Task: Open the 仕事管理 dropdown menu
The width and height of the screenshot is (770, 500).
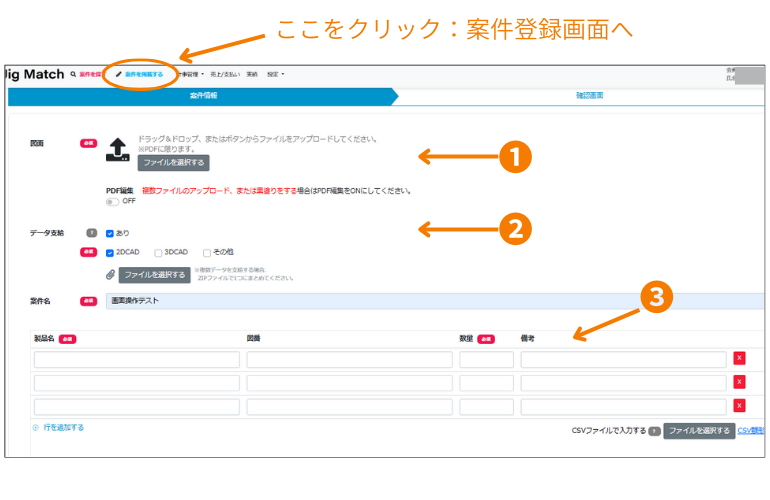Action: click(190, 75)
